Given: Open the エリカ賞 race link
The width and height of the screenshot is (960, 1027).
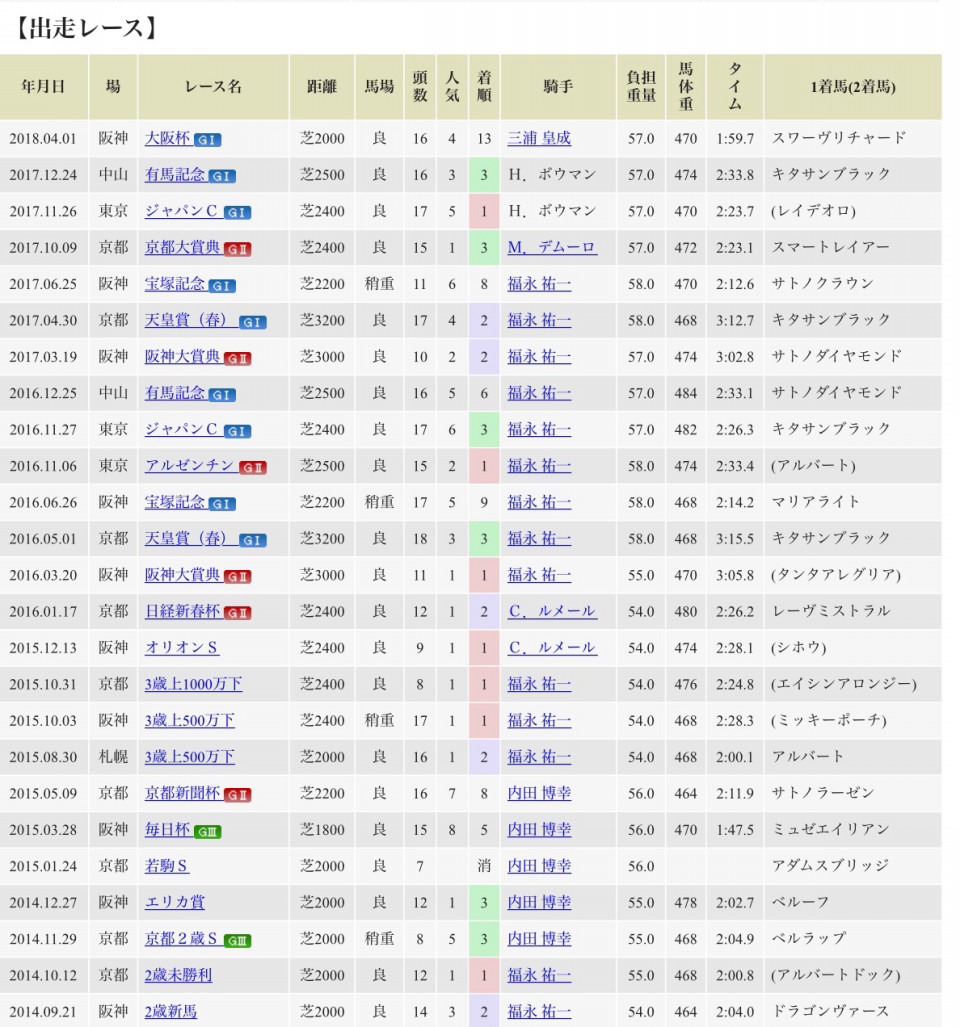Looking at the screenshot, I should point(175,903).
